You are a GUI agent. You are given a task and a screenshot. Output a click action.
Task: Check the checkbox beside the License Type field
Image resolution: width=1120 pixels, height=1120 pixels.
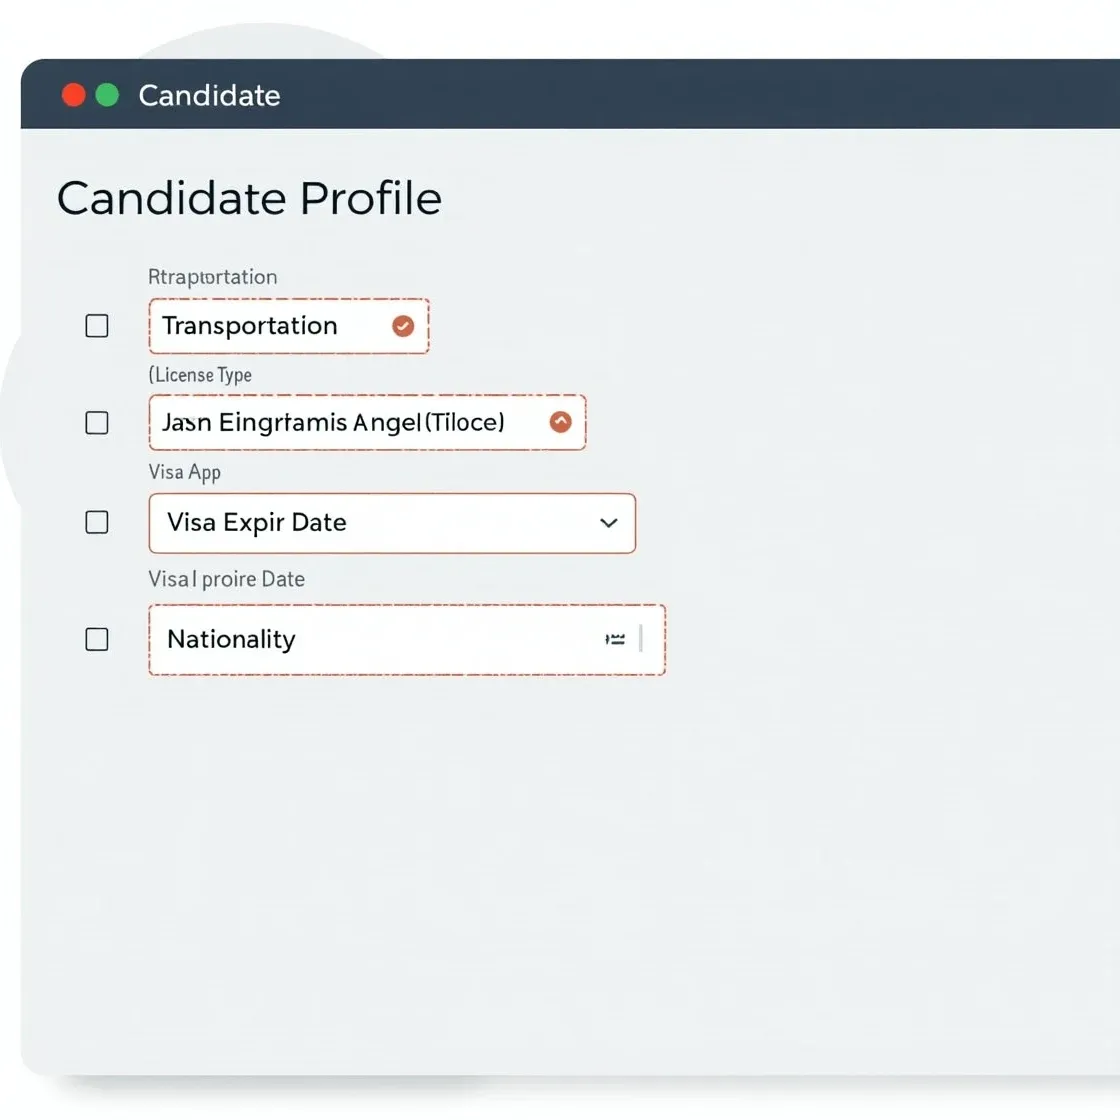97,422
